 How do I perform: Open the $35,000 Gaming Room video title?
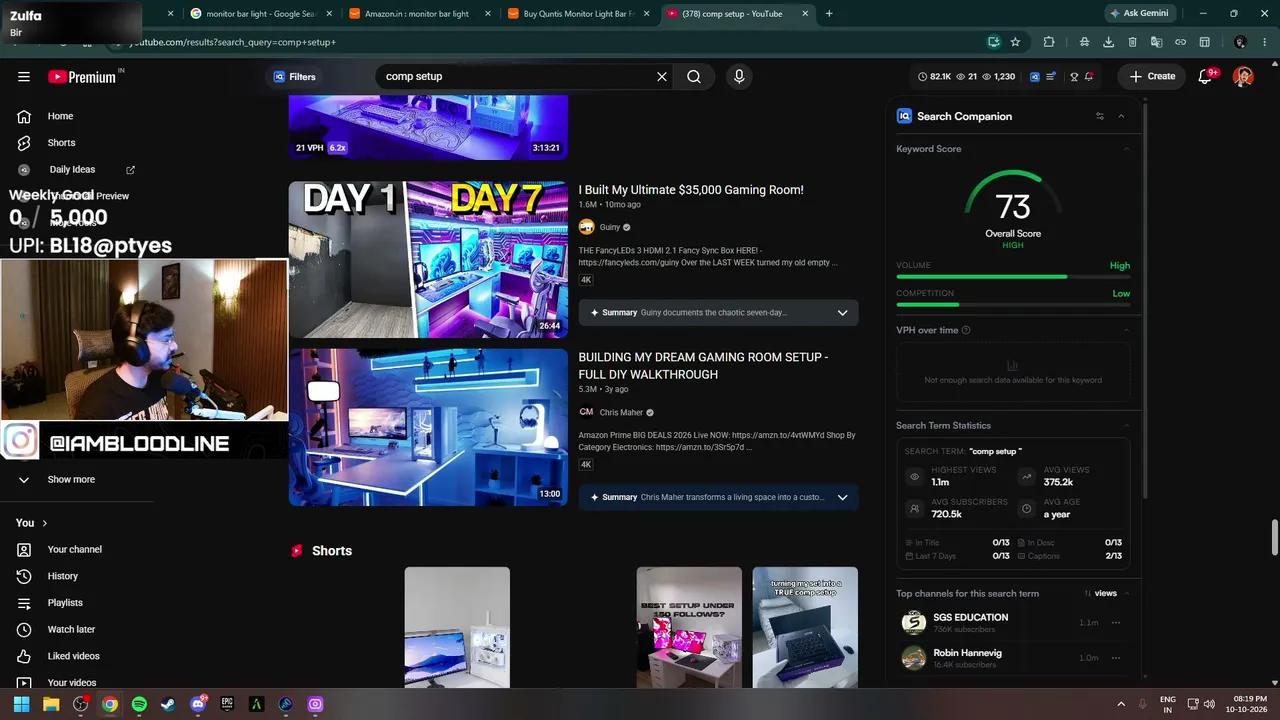[x=691, y=190]
